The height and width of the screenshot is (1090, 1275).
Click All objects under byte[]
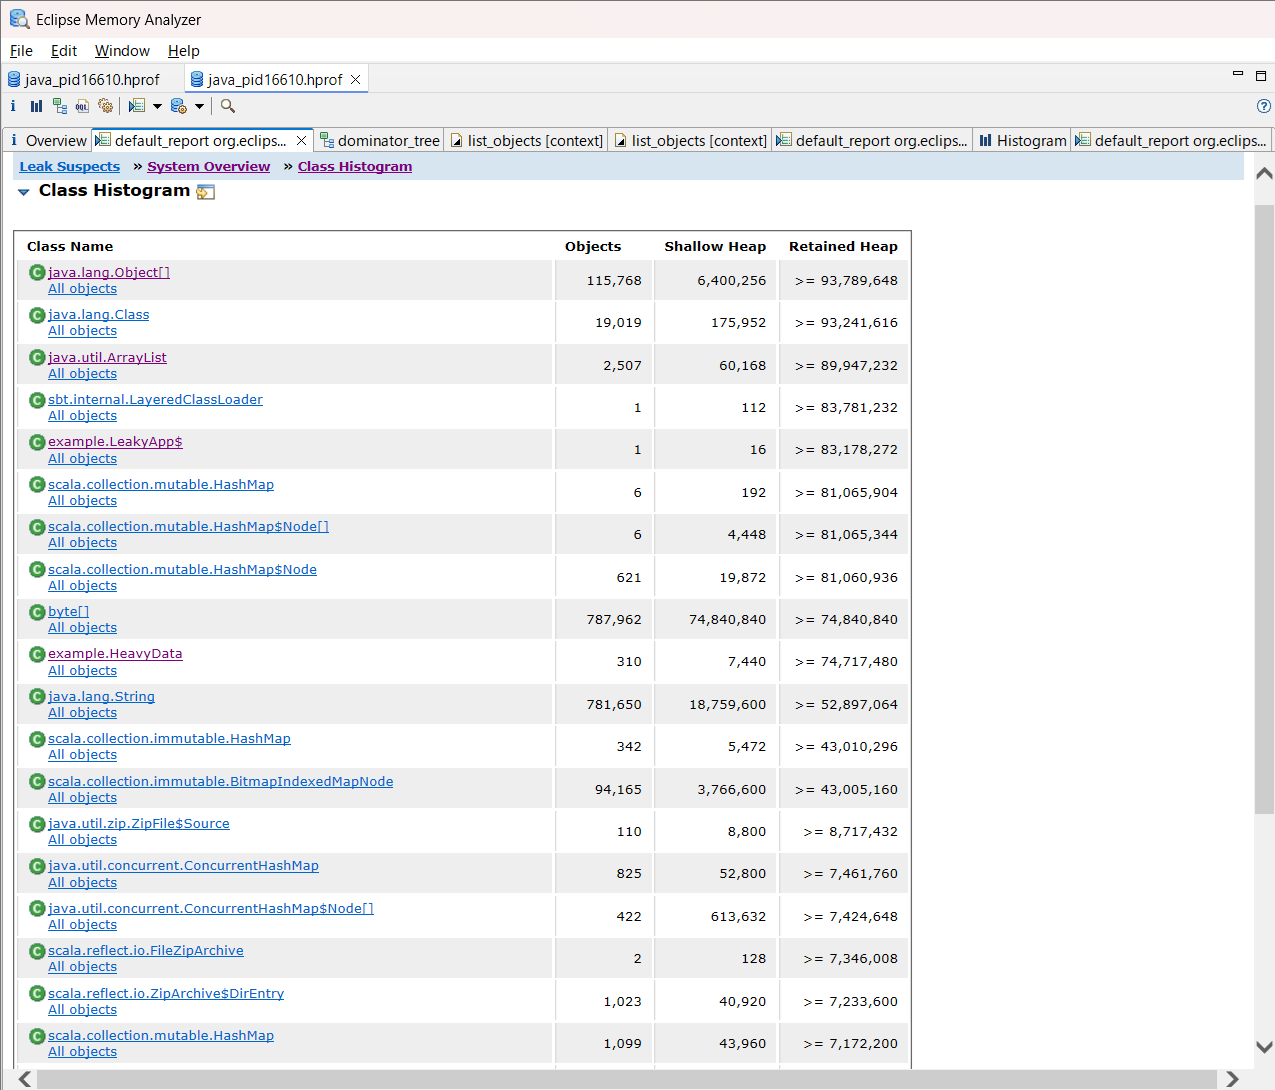click(82, 628)
